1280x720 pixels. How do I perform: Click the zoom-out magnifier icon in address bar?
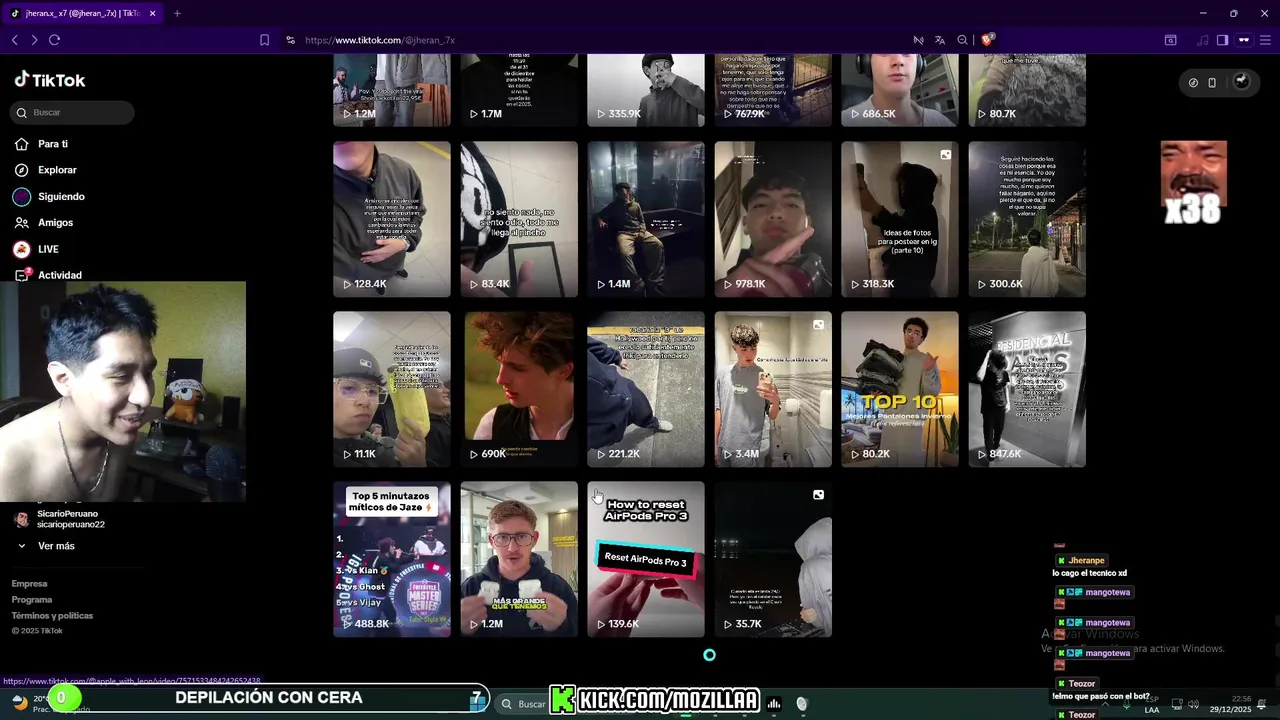coord(962,40)
